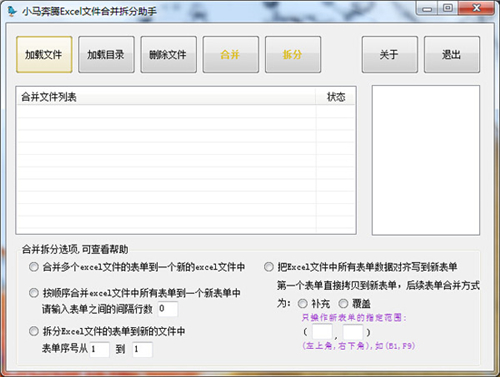
Task: Click the application icon in title bar
Action: click(x=12, y=11)
